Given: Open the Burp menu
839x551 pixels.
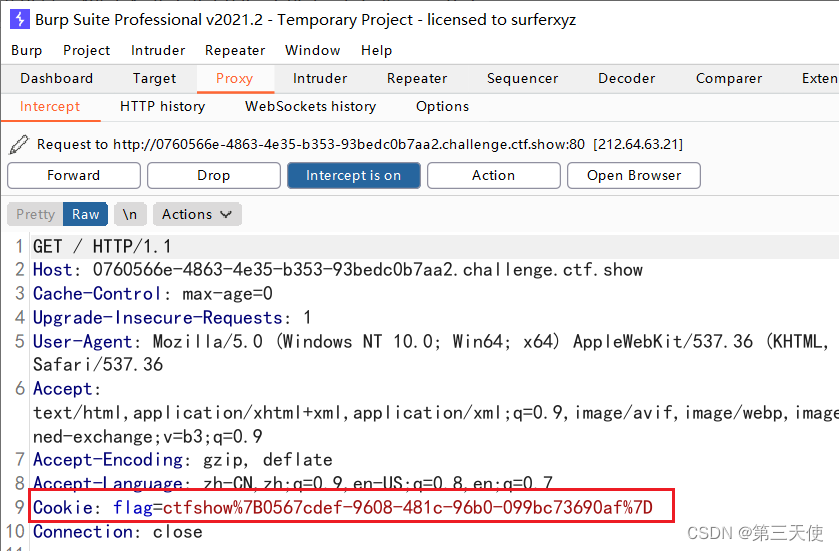Looking at the screenshot, I should [x=27, y=50].
